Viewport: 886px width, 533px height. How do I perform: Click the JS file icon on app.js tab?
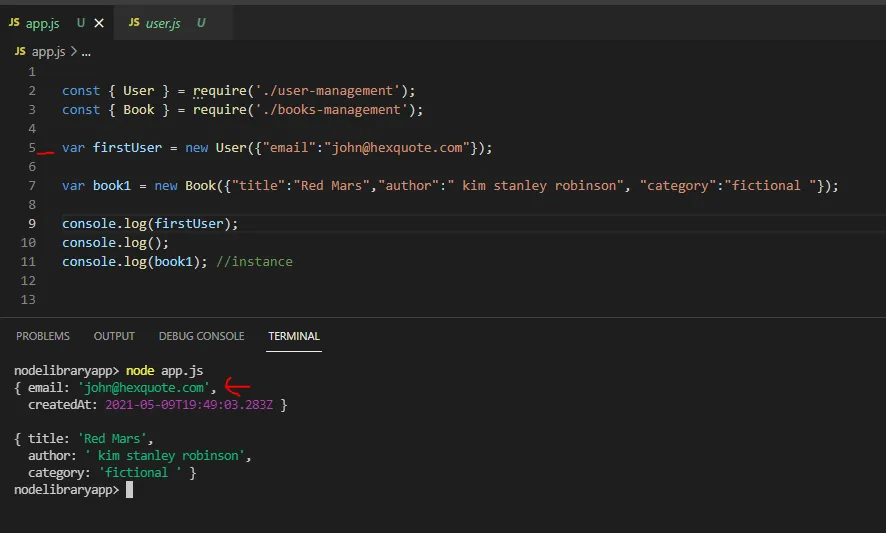(x=14, y=23)
